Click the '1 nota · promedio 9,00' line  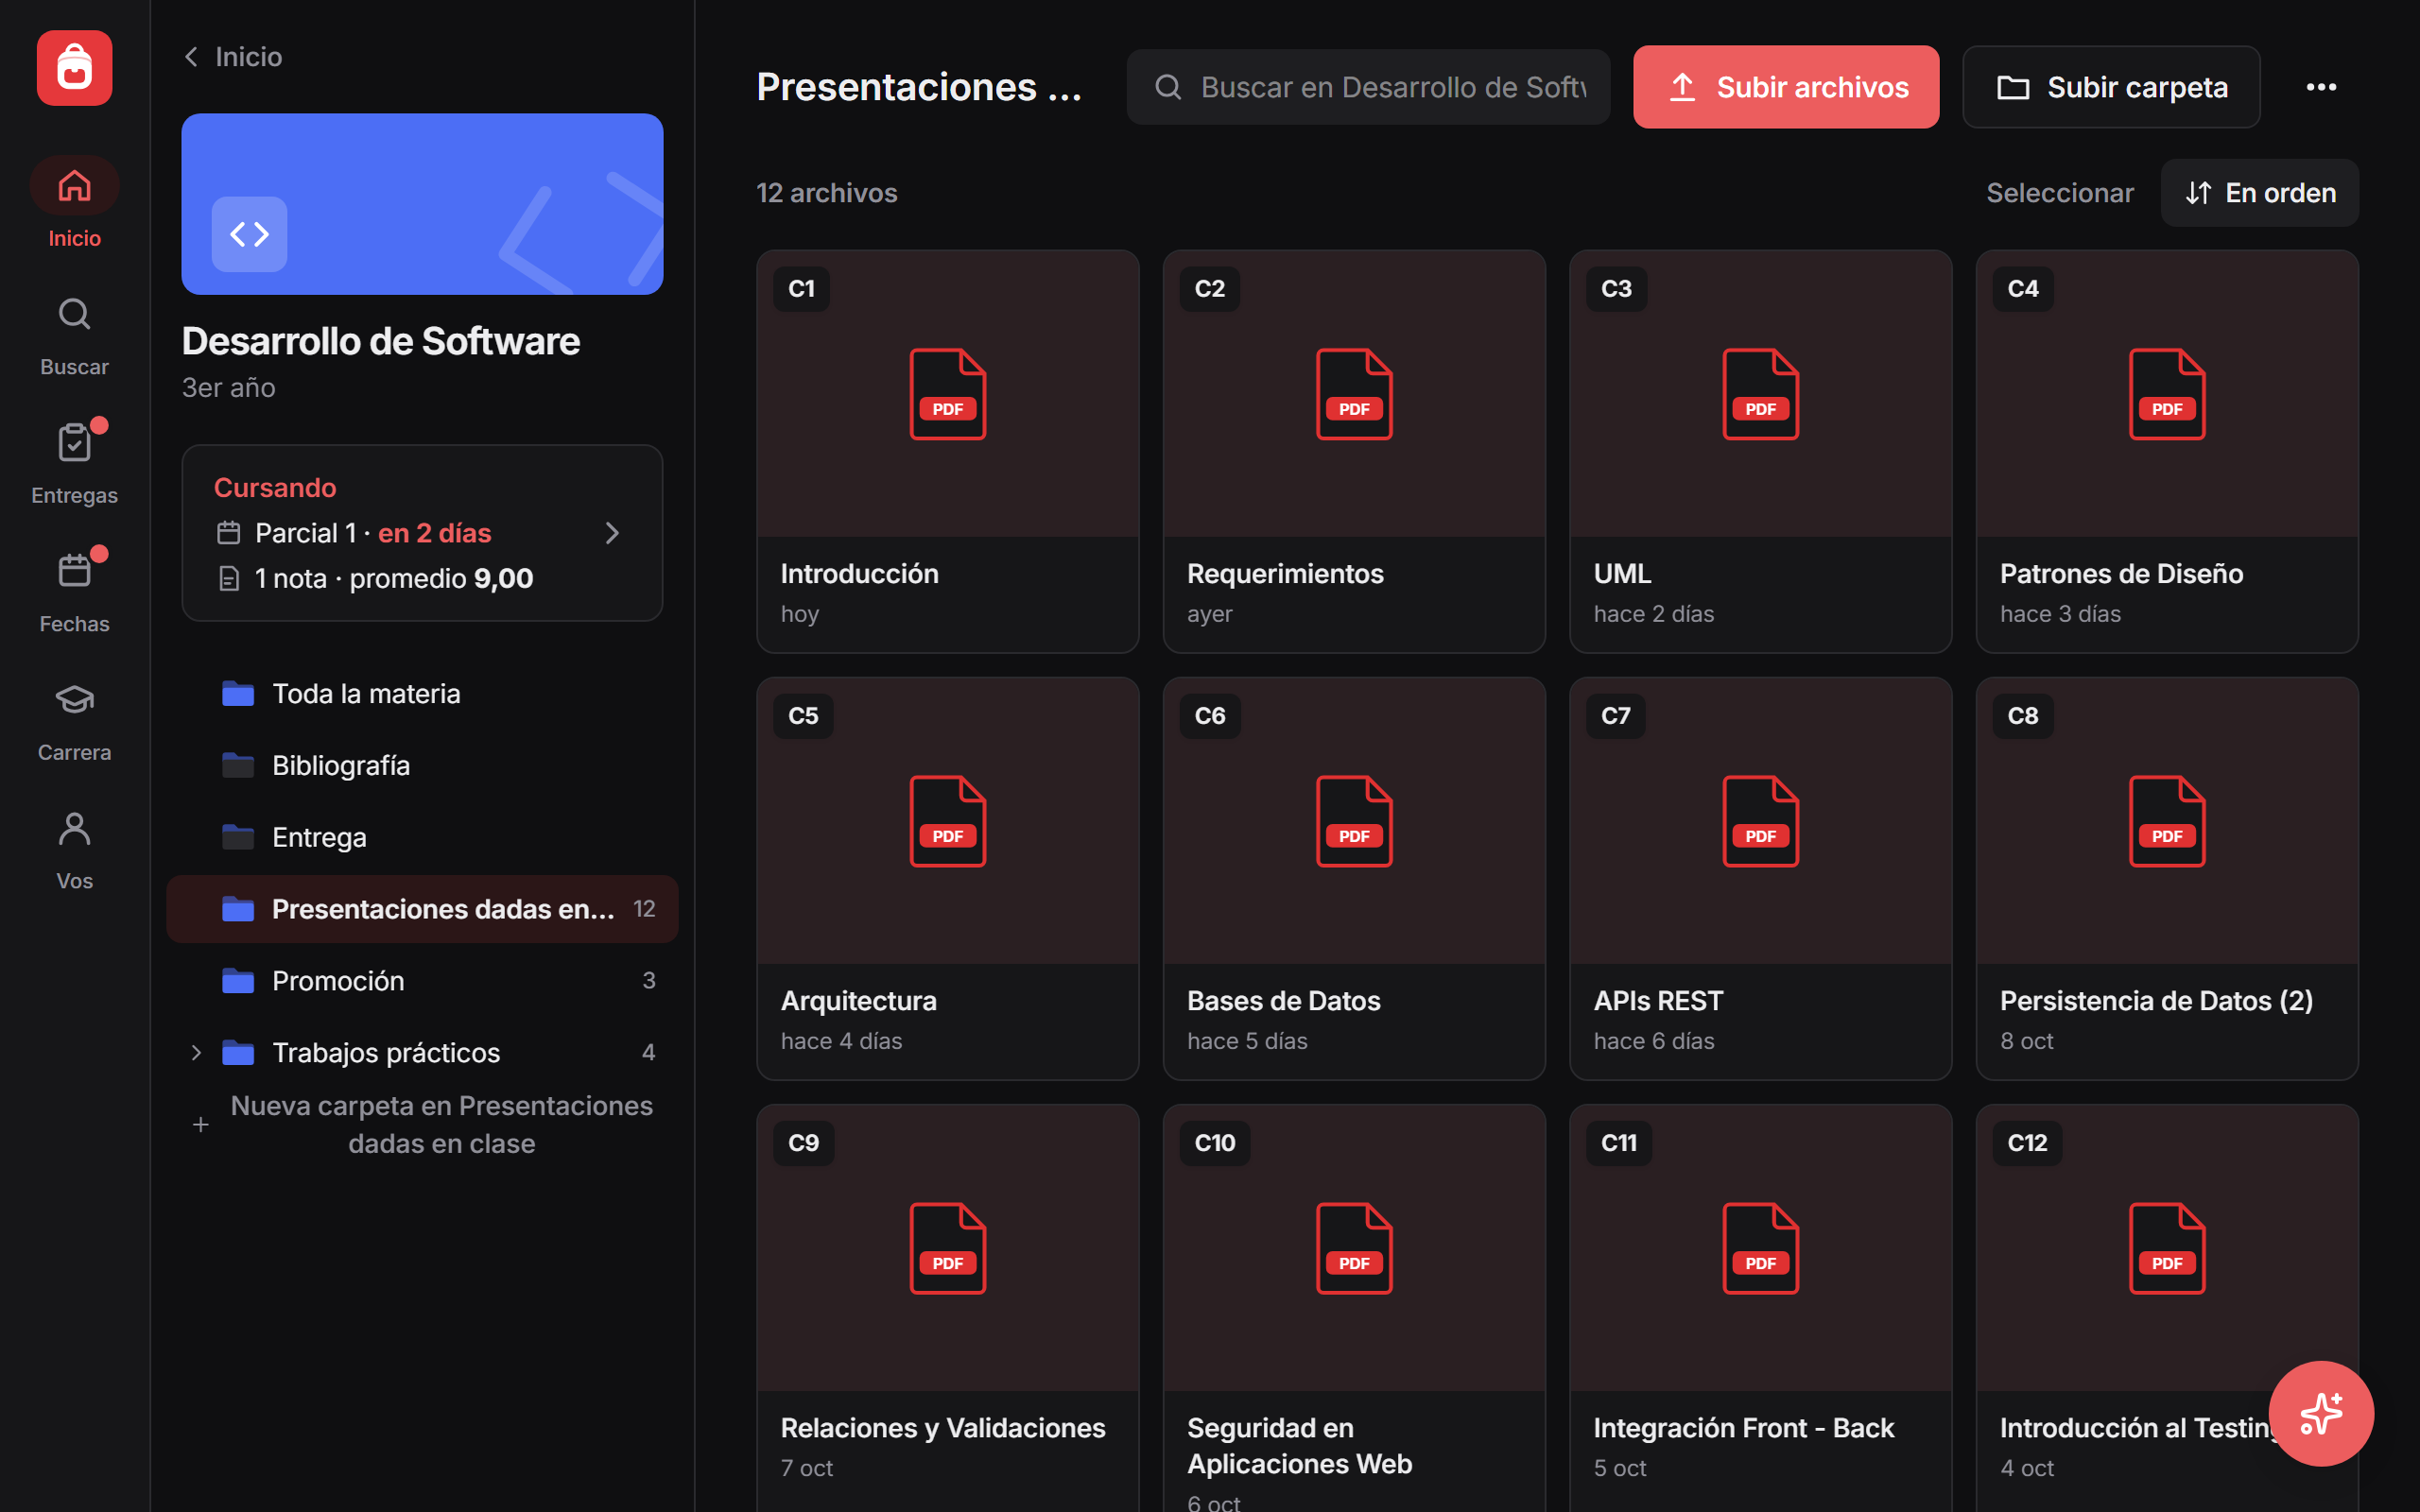[x=375, y=579]
